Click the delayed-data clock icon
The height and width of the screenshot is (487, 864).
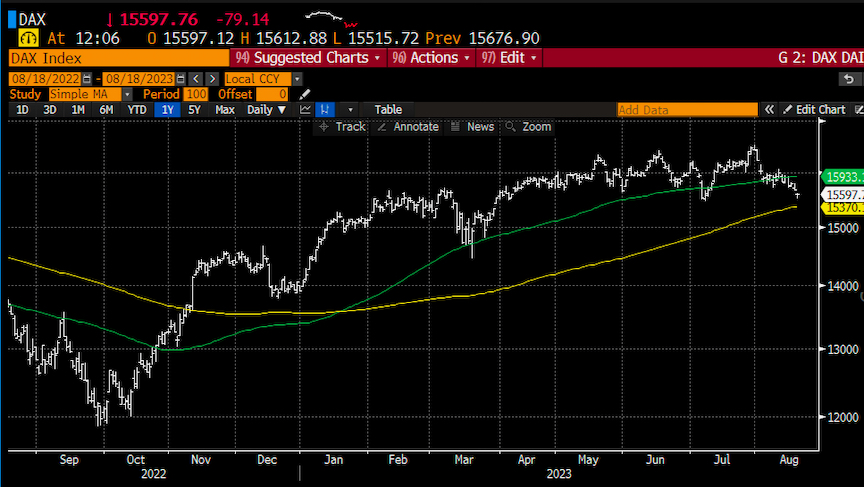point(28,38)
